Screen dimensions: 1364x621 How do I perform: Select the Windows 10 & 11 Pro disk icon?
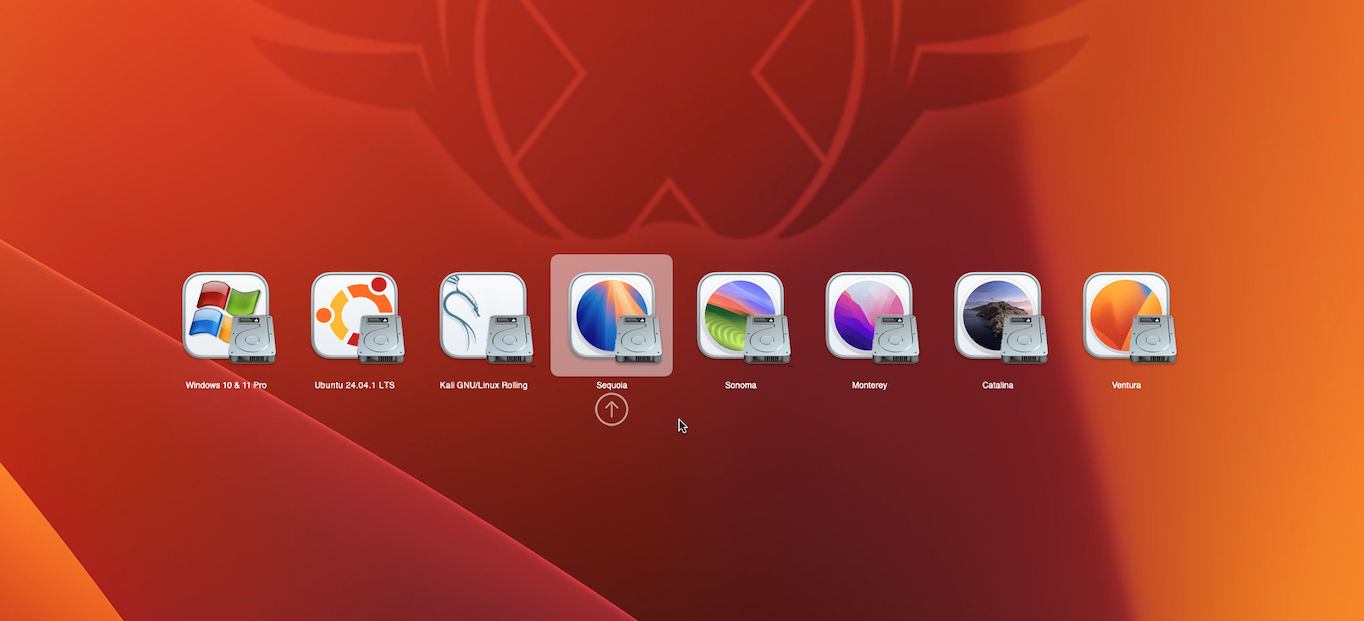tap(228, 317)
